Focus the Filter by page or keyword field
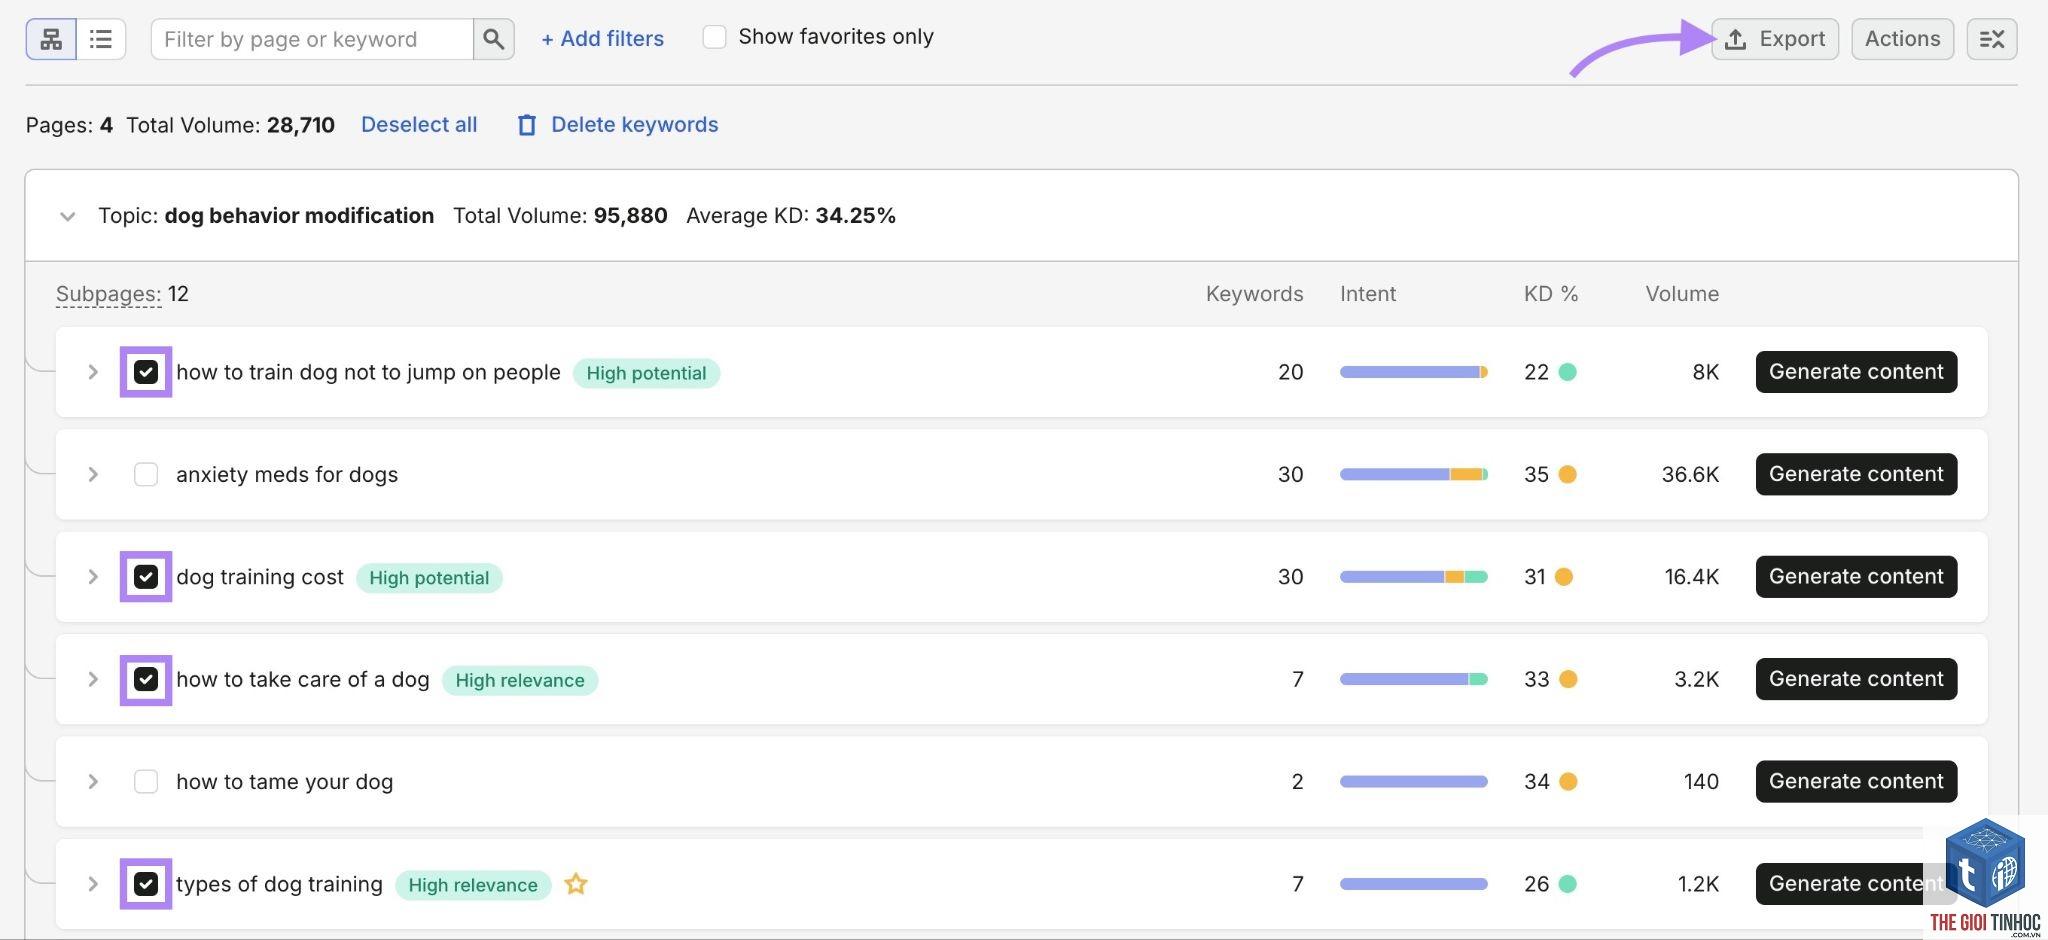Image resolution: width=2048 pixels, height=940 pixels. pos(312,39)
